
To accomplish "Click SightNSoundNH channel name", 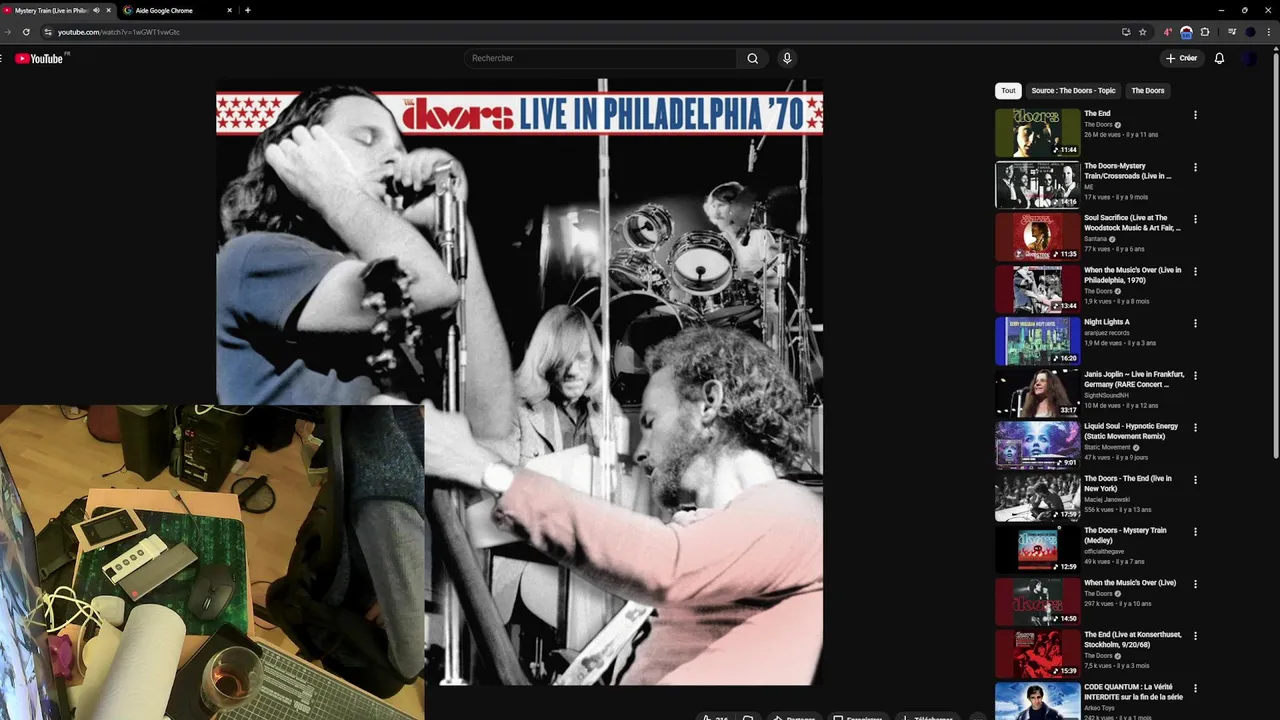I will pyautogui.click(x=1106, y=395).
